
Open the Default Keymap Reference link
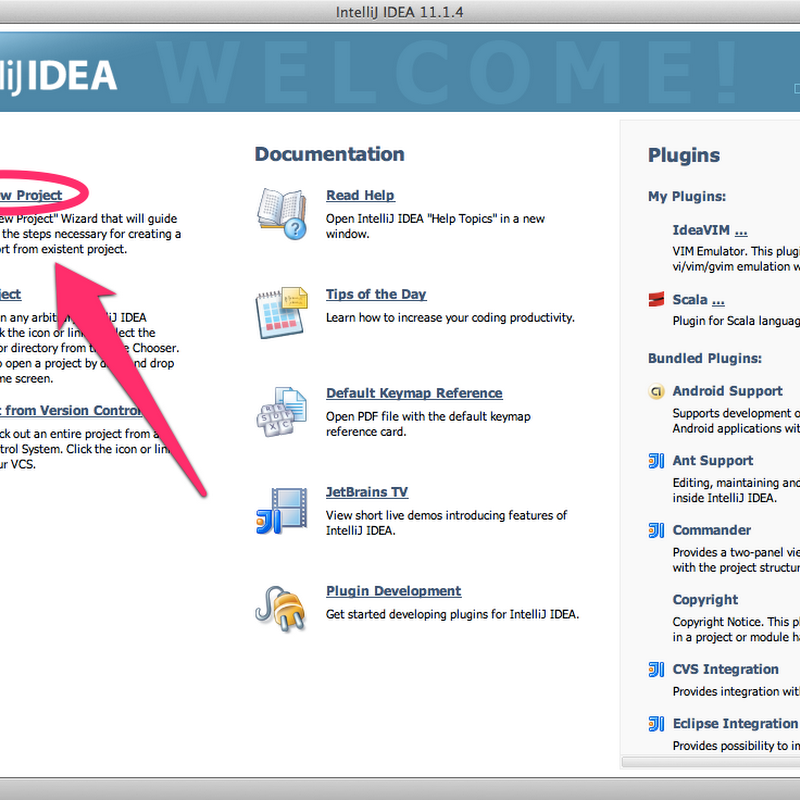coord(414,393)
